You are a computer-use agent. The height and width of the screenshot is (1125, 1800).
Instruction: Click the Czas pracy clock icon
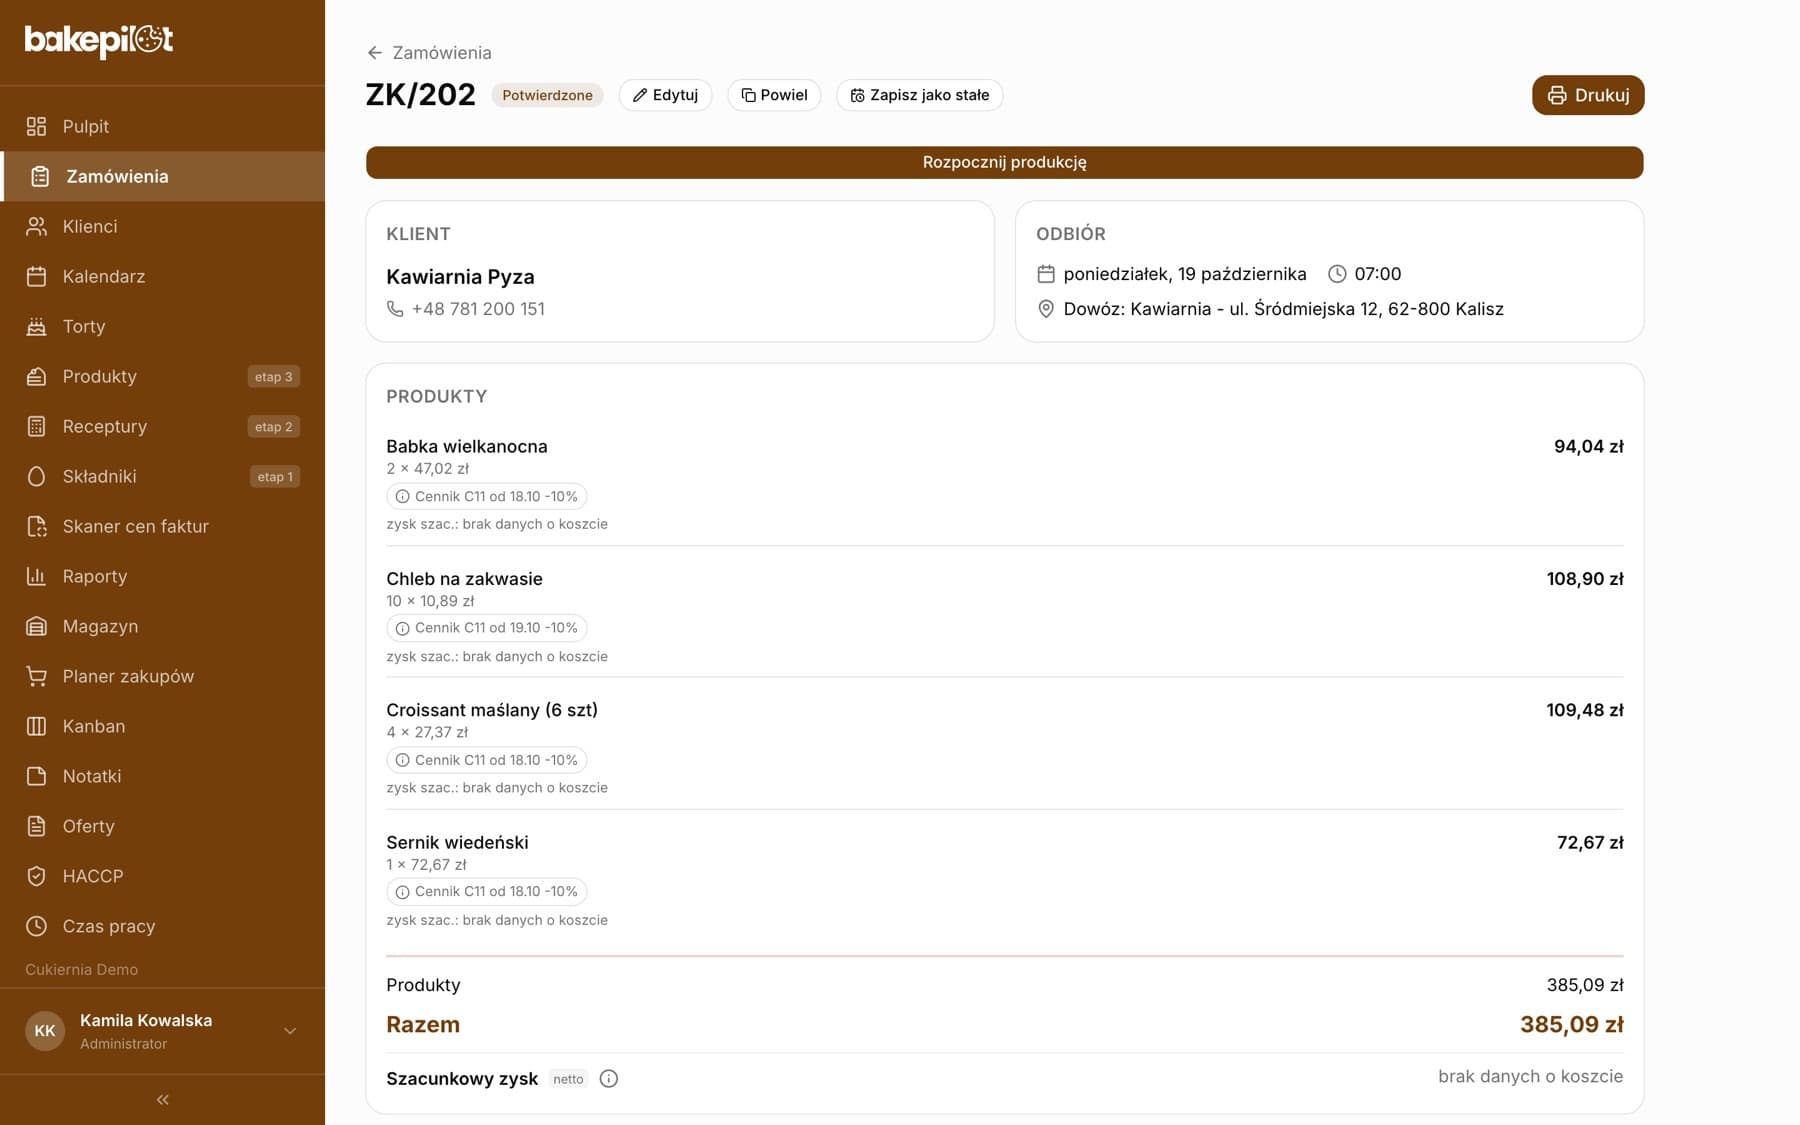(37, 926)
